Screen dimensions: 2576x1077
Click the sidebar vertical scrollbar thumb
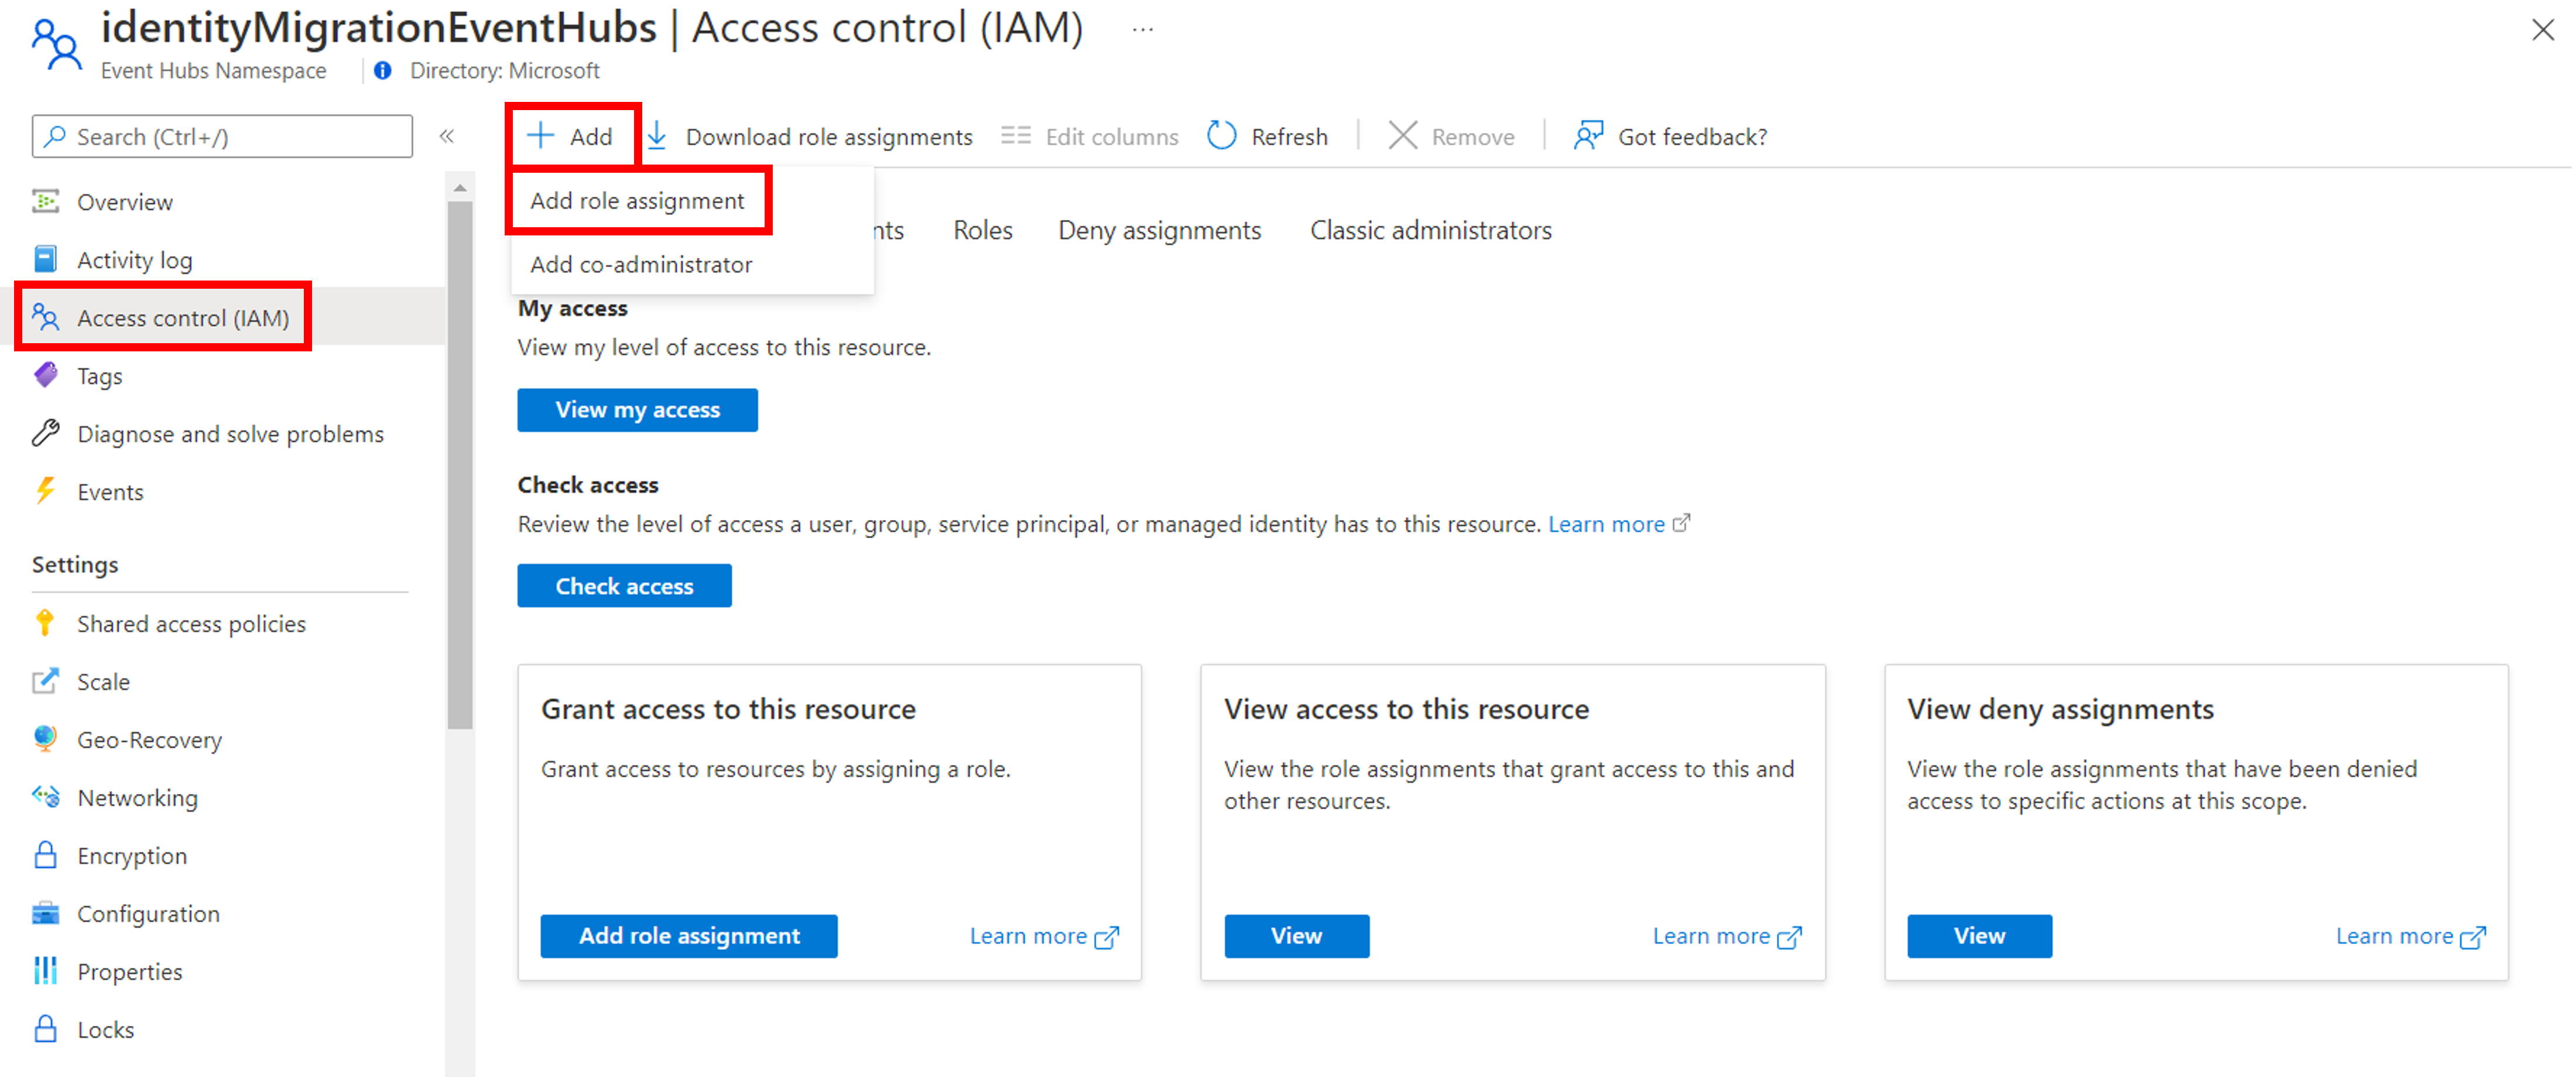[x=460, y=465]
